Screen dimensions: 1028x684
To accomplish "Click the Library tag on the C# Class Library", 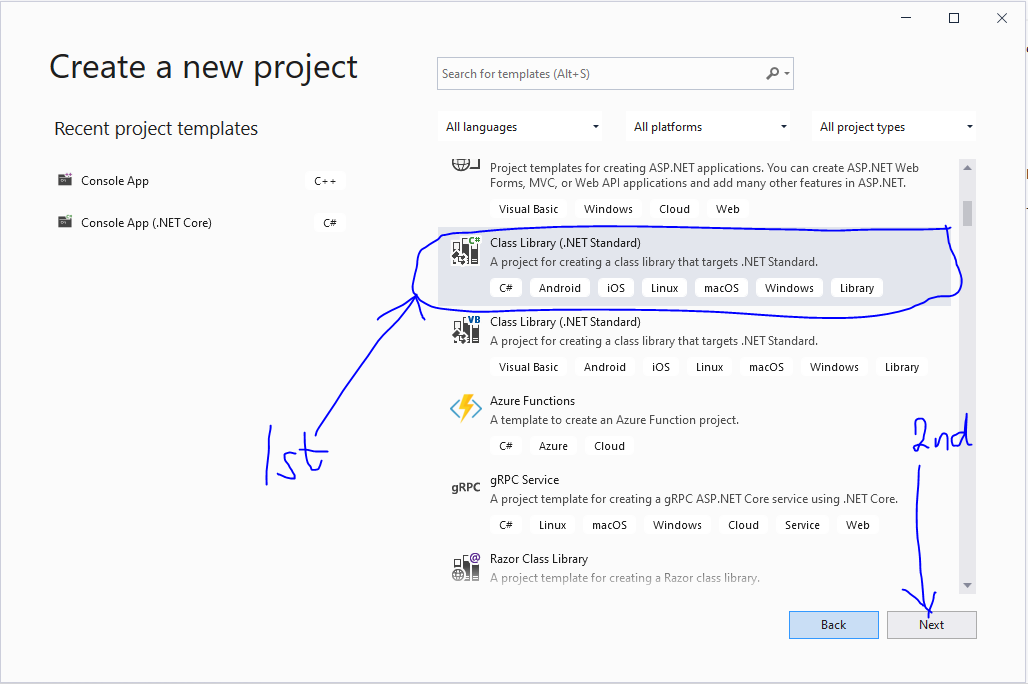I will (857, 288).
